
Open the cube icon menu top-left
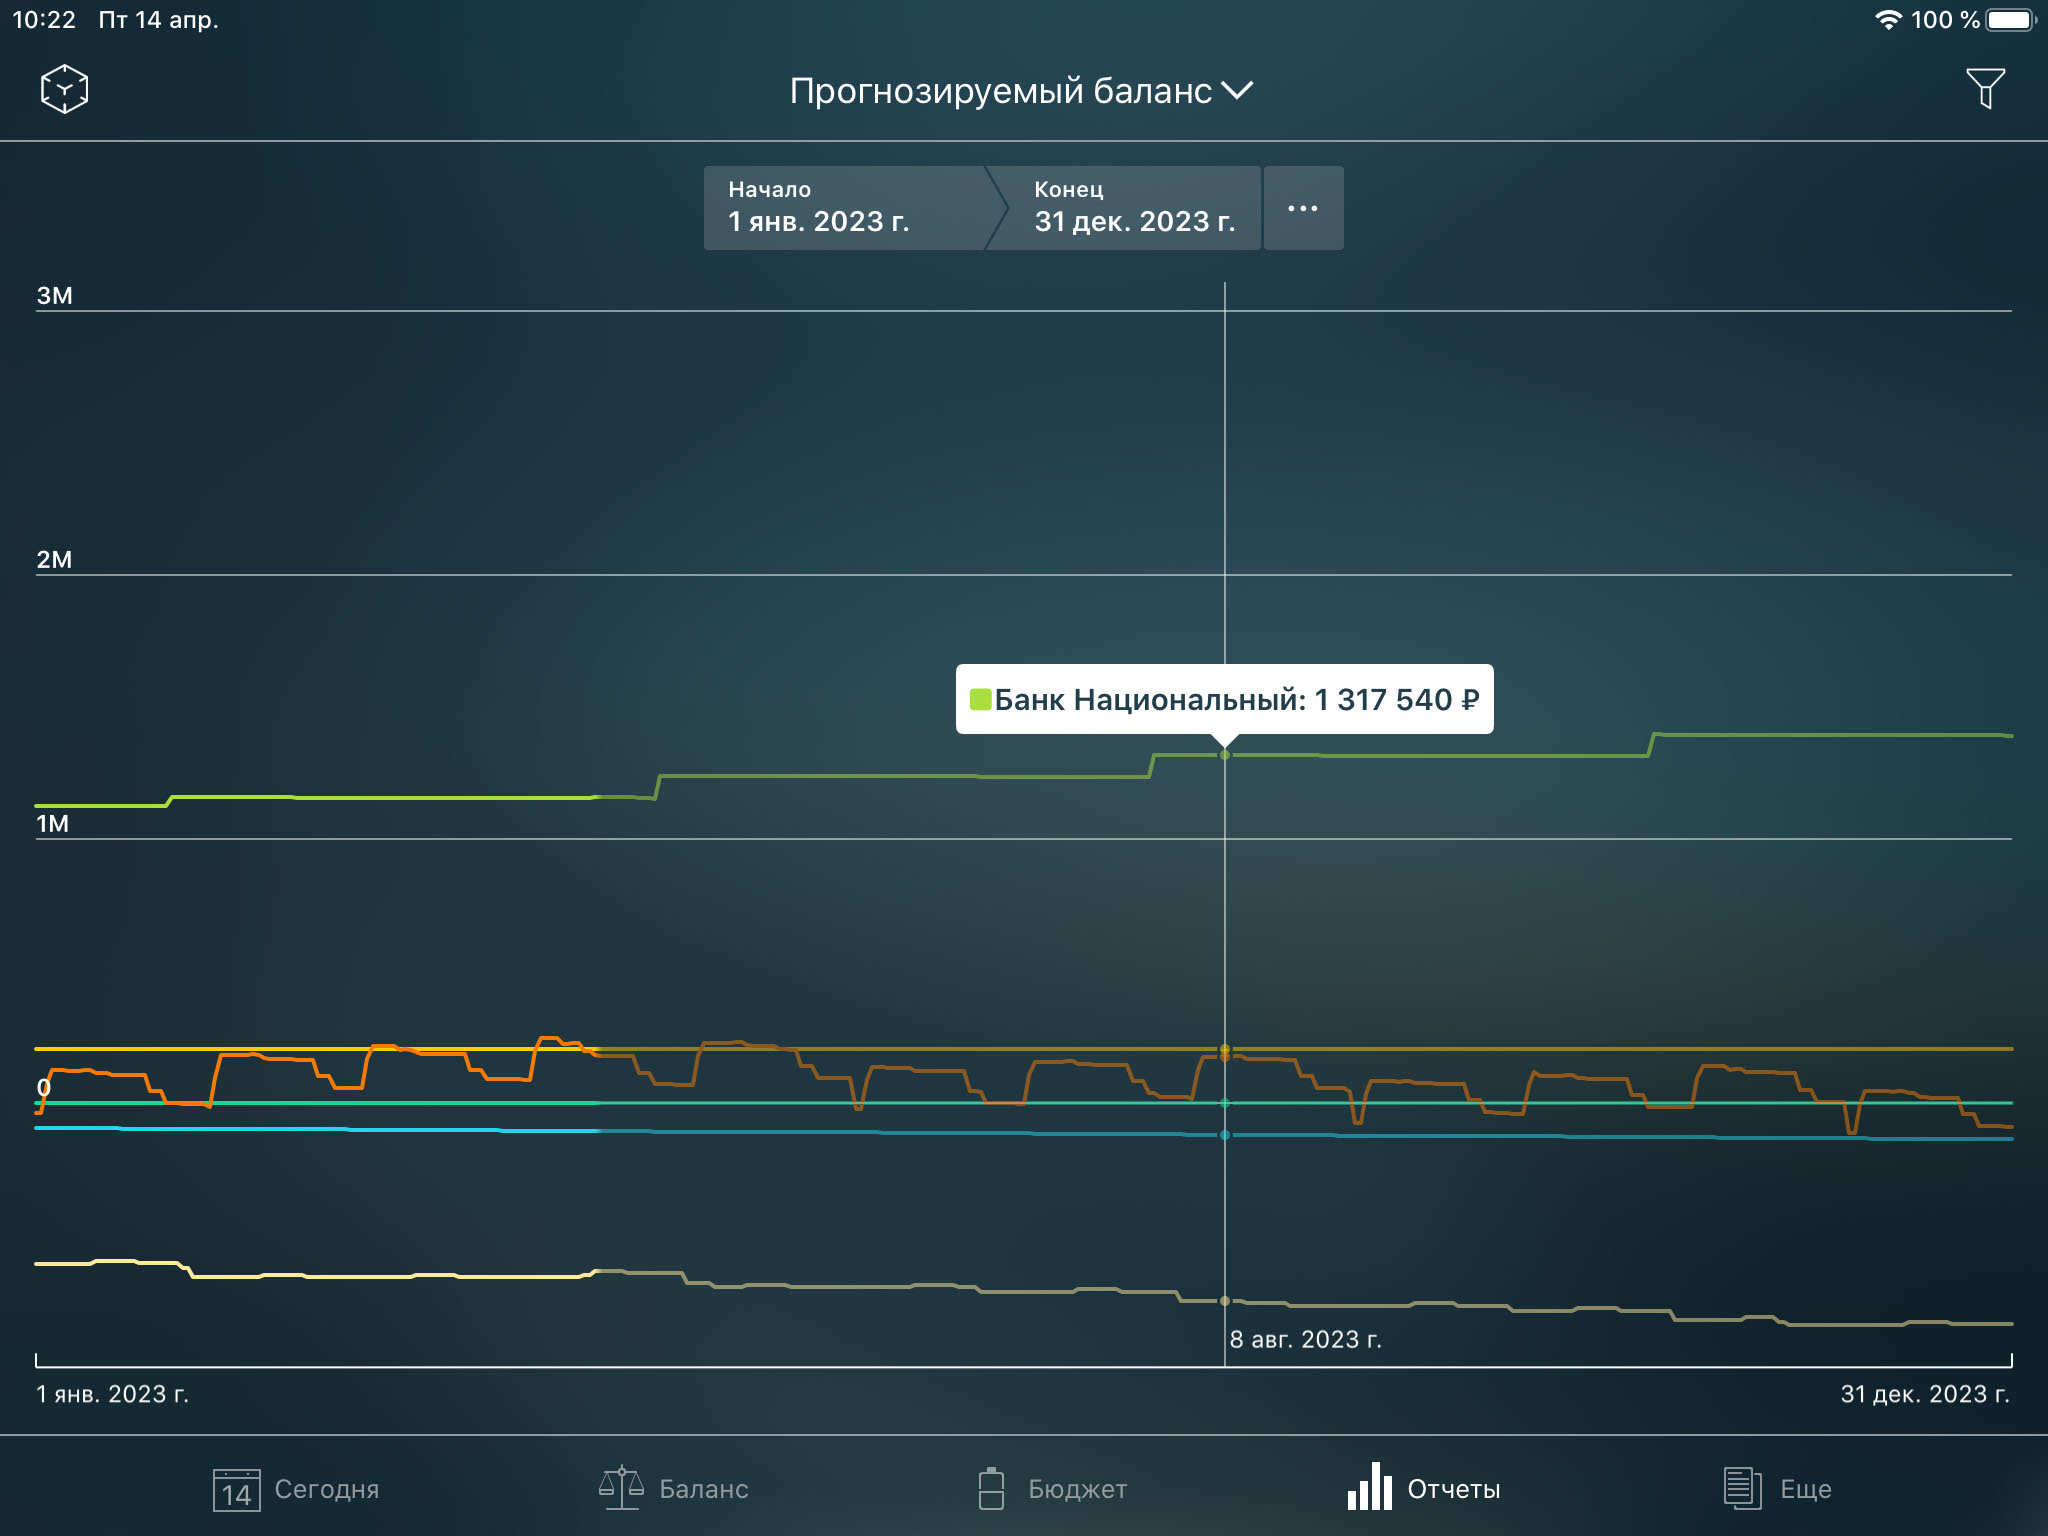coord(64,89)
